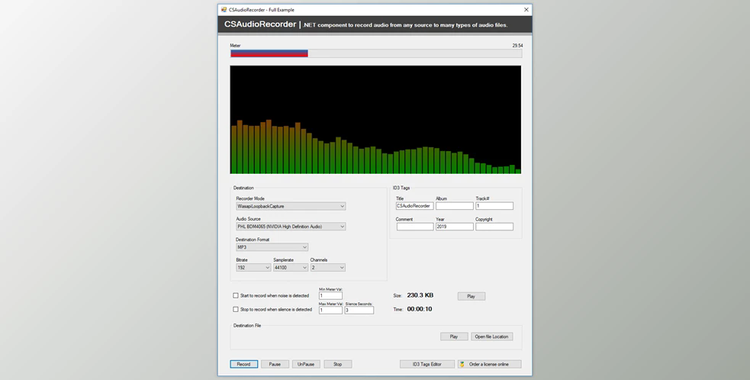Open the Bitrate dropdown showing 192

254,268
